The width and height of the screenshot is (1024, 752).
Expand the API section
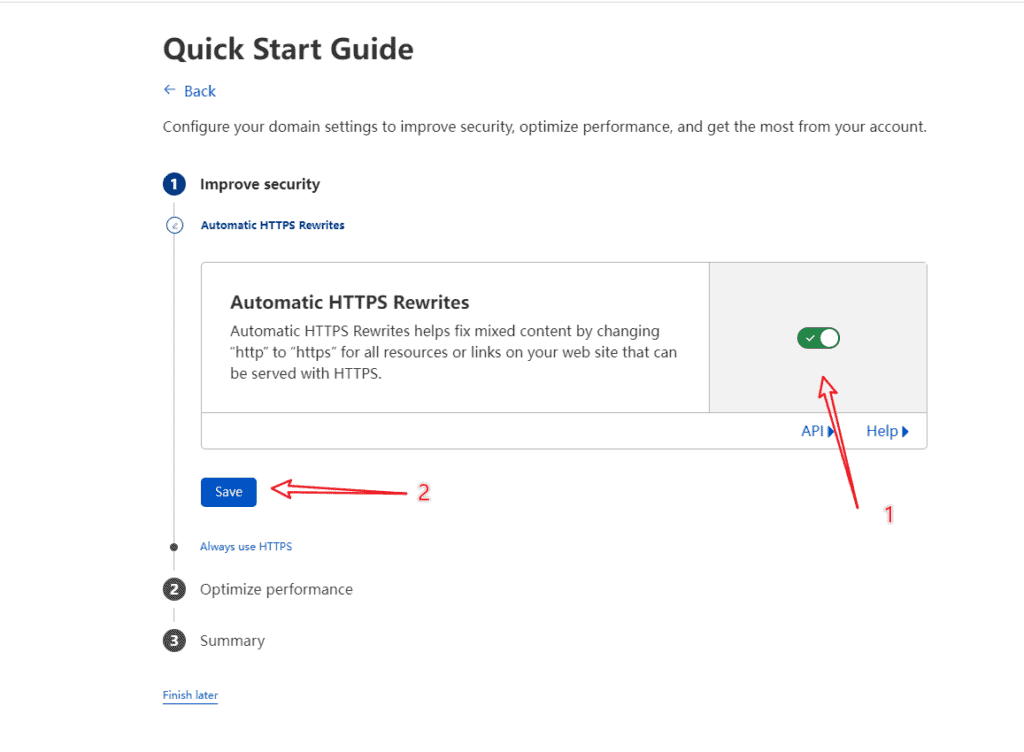pyautogui.click(x=818, y=431)
